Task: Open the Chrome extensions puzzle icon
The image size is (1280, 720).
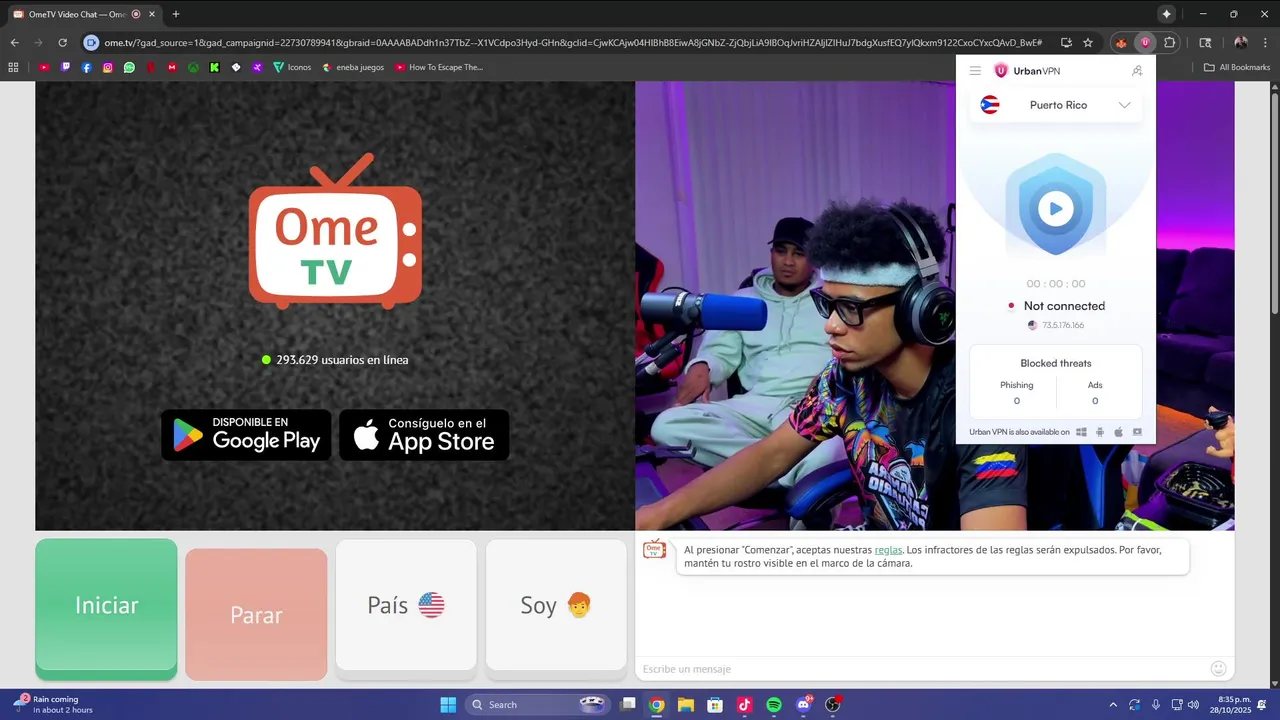Action: [1170, 43]
